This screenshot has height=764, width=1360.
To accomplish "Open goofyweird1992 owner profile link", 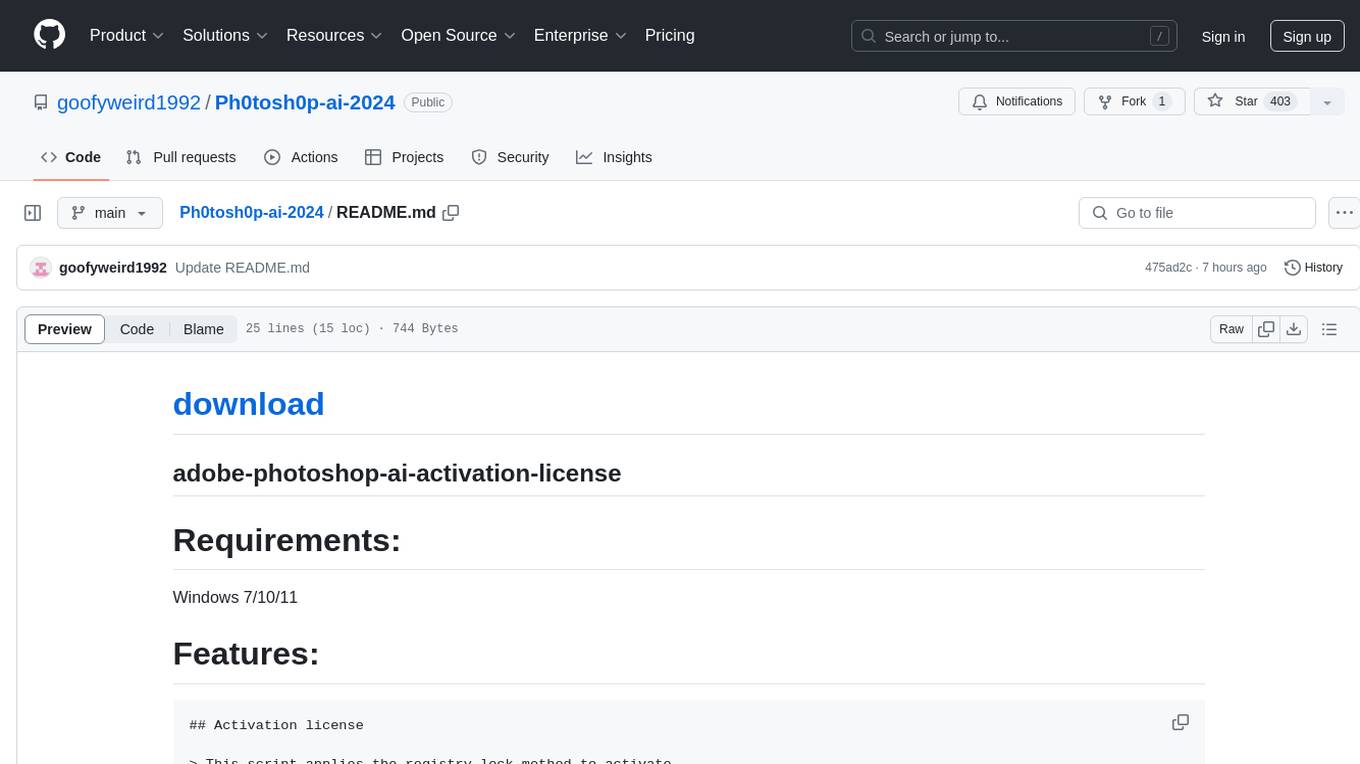I will pos(129,102).
